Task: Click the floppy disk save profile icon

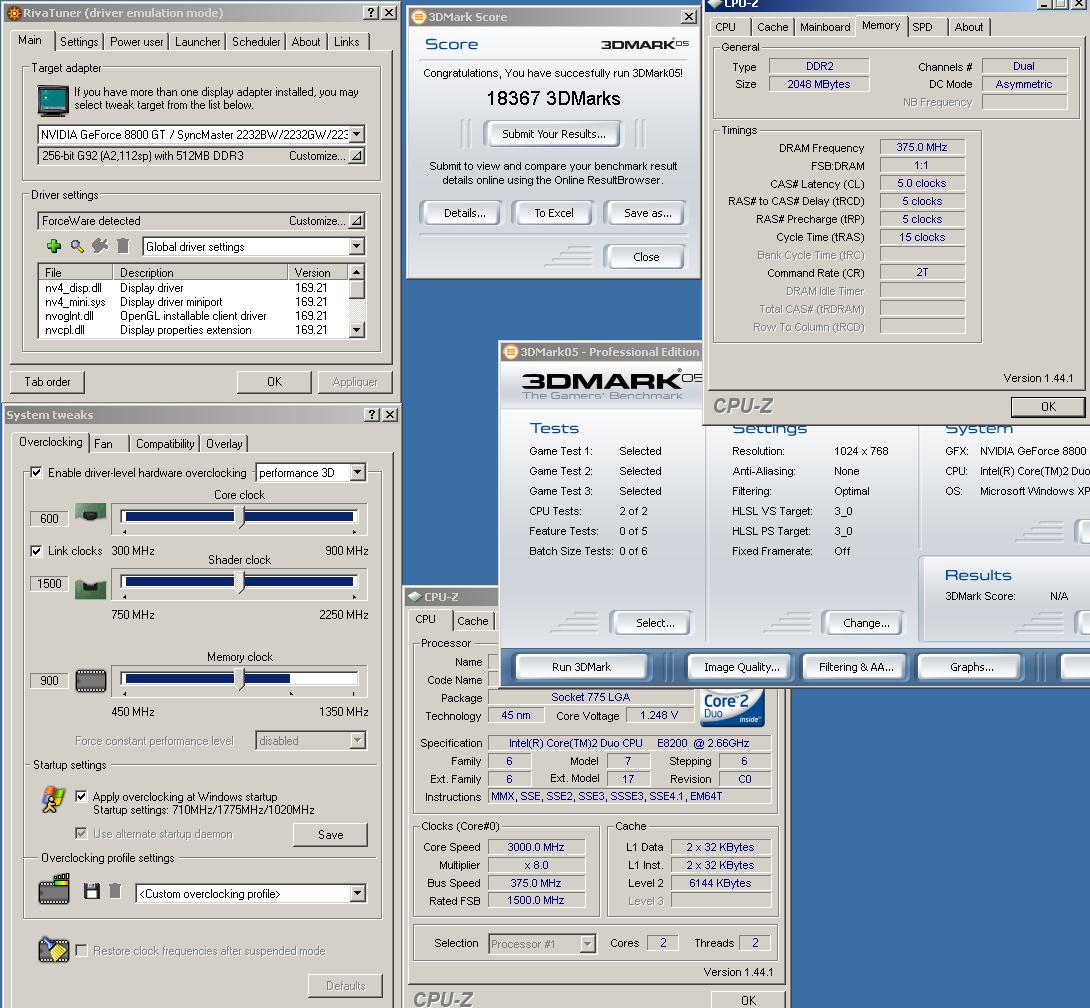Action: (x=92, y=891)
